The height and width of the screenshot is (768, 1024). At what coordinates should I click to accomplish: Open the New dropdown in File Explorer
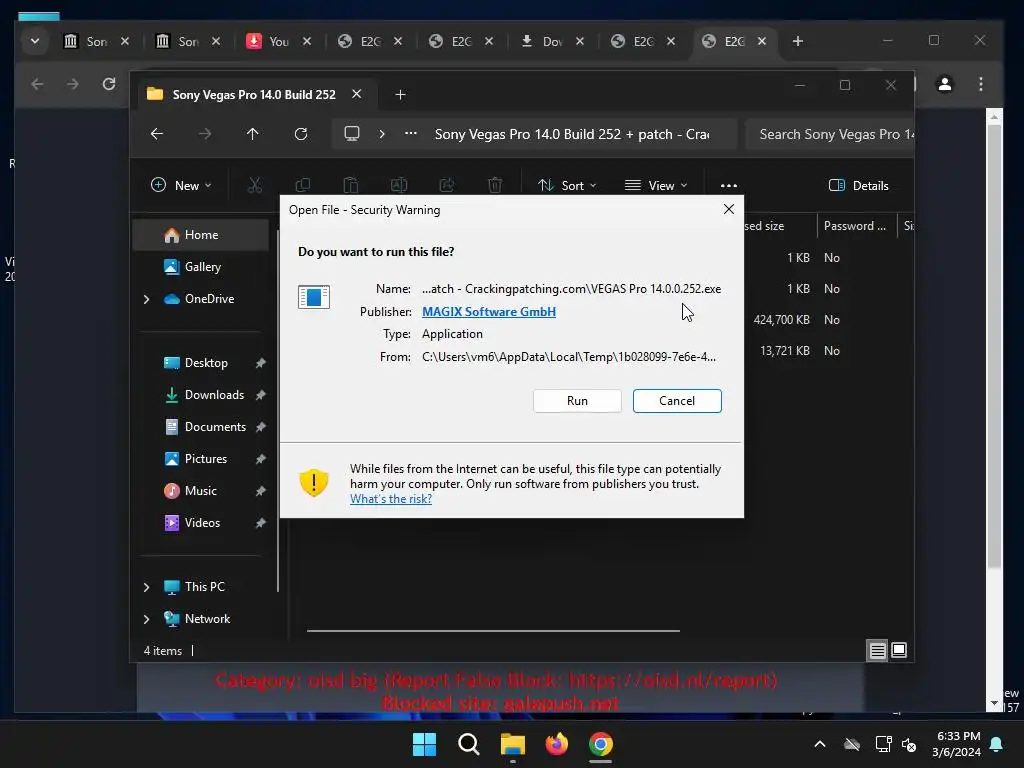(181, 185)
